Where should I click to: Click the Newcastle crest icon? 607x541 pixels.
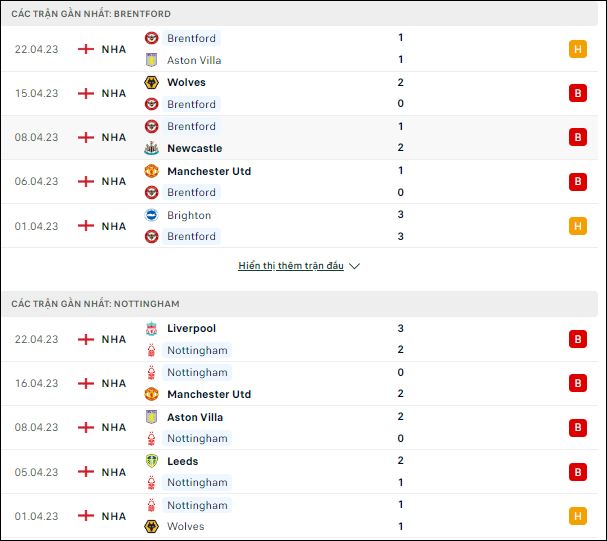(x=151, y=148)
